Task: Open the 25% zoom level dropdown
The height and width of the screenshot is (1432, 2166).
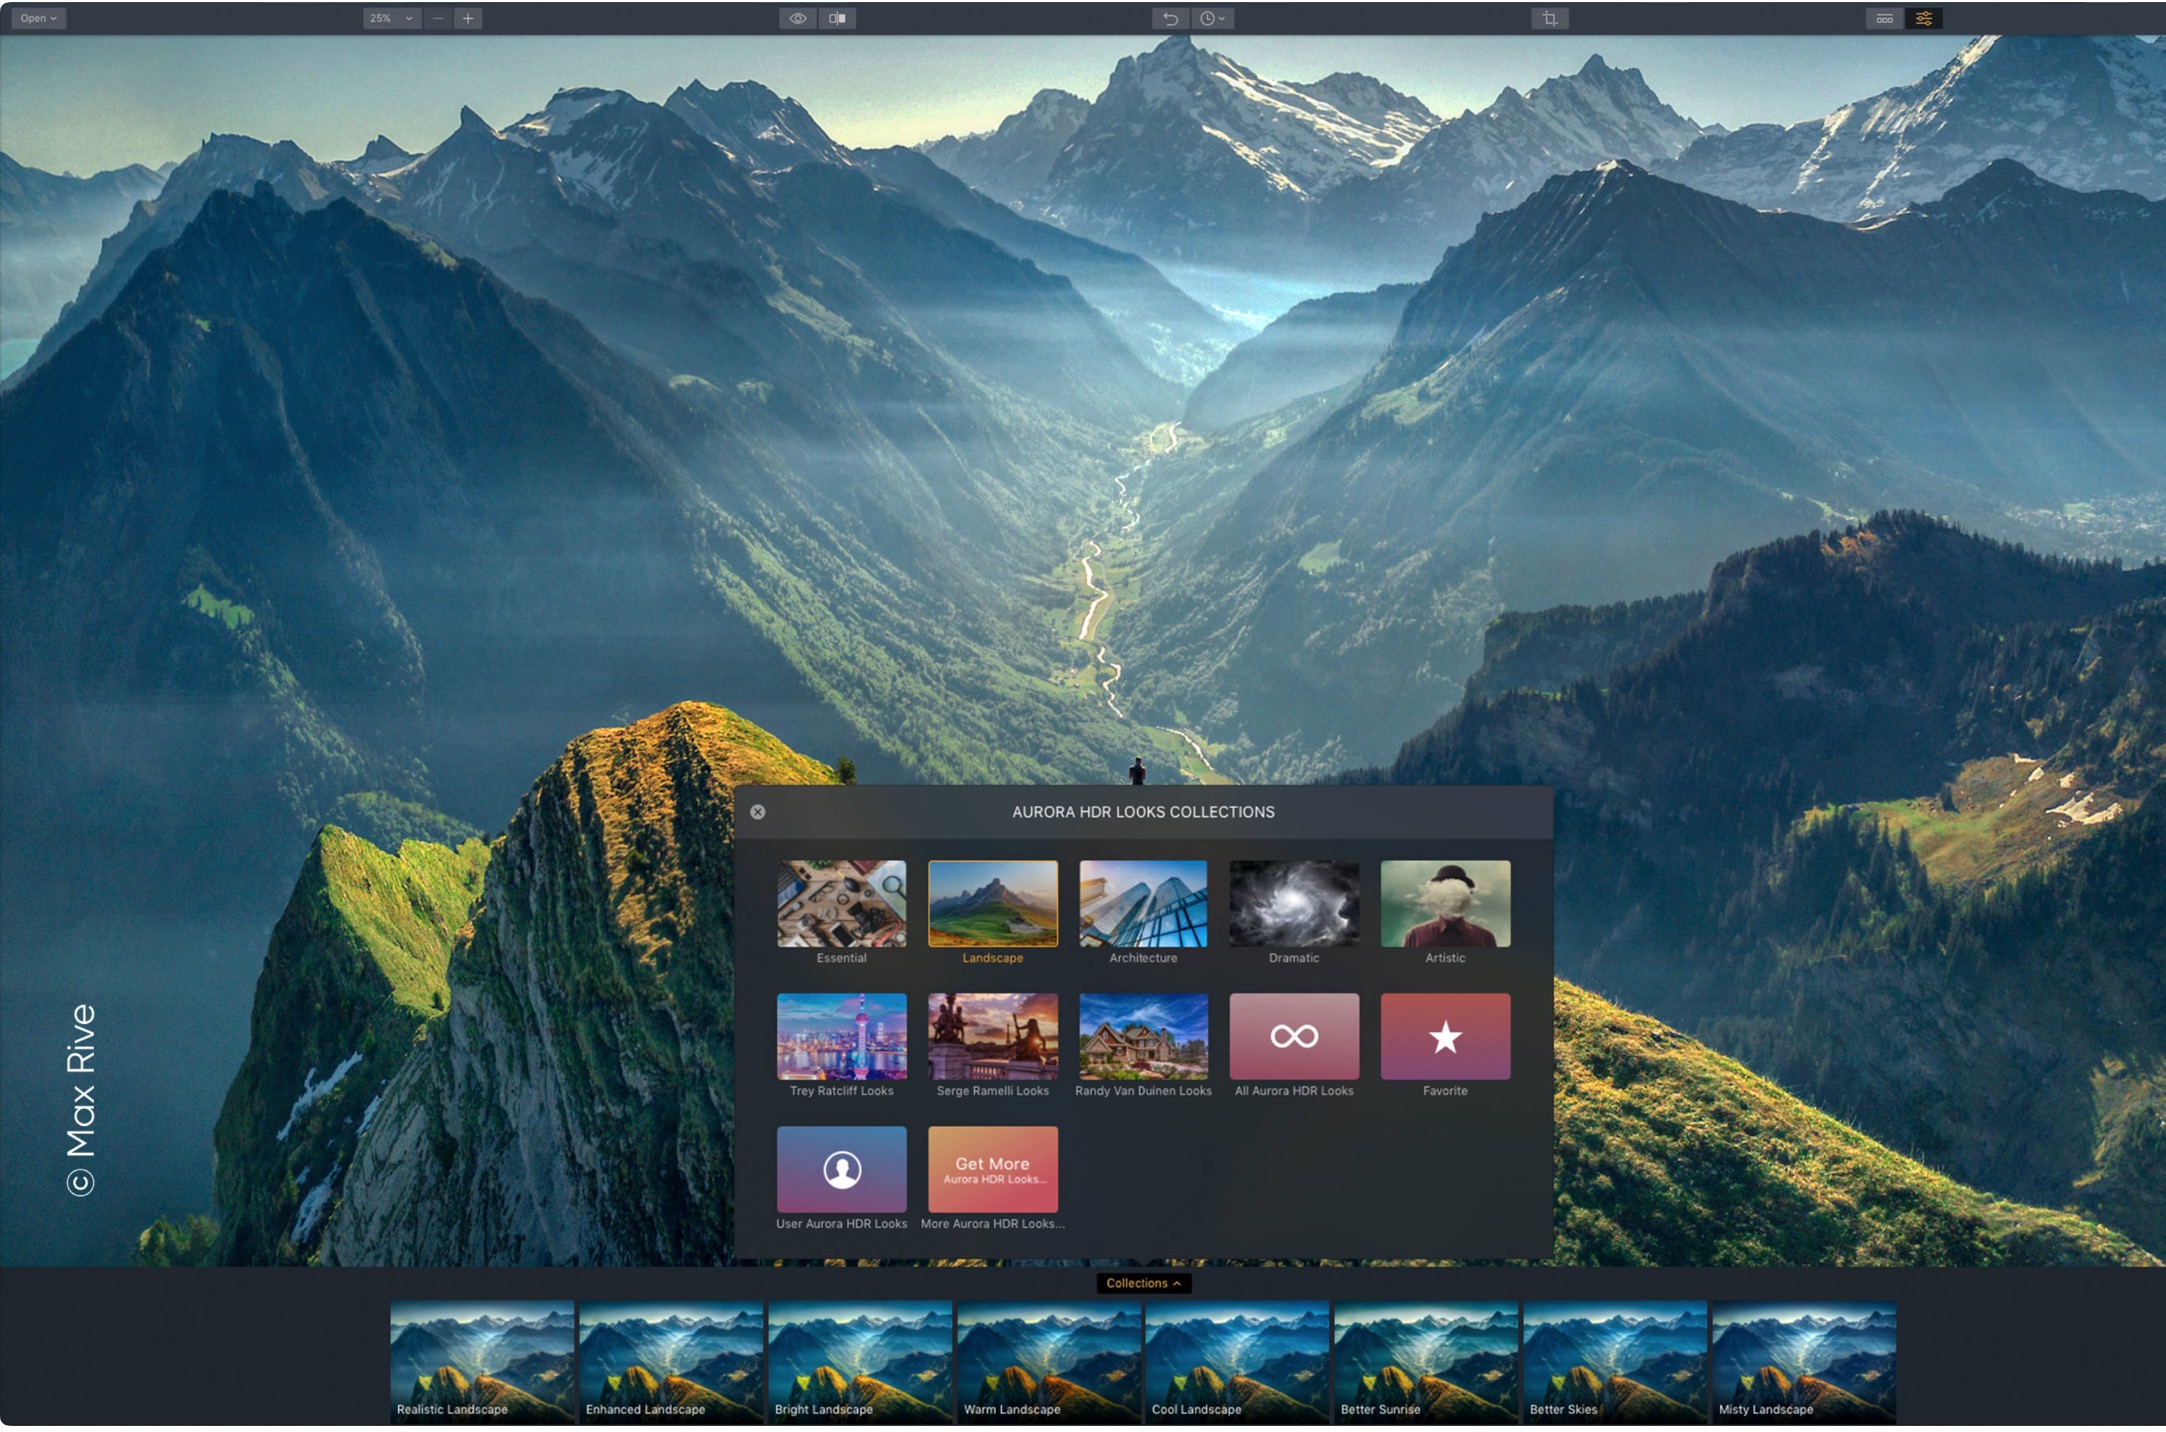Action: 390,18
